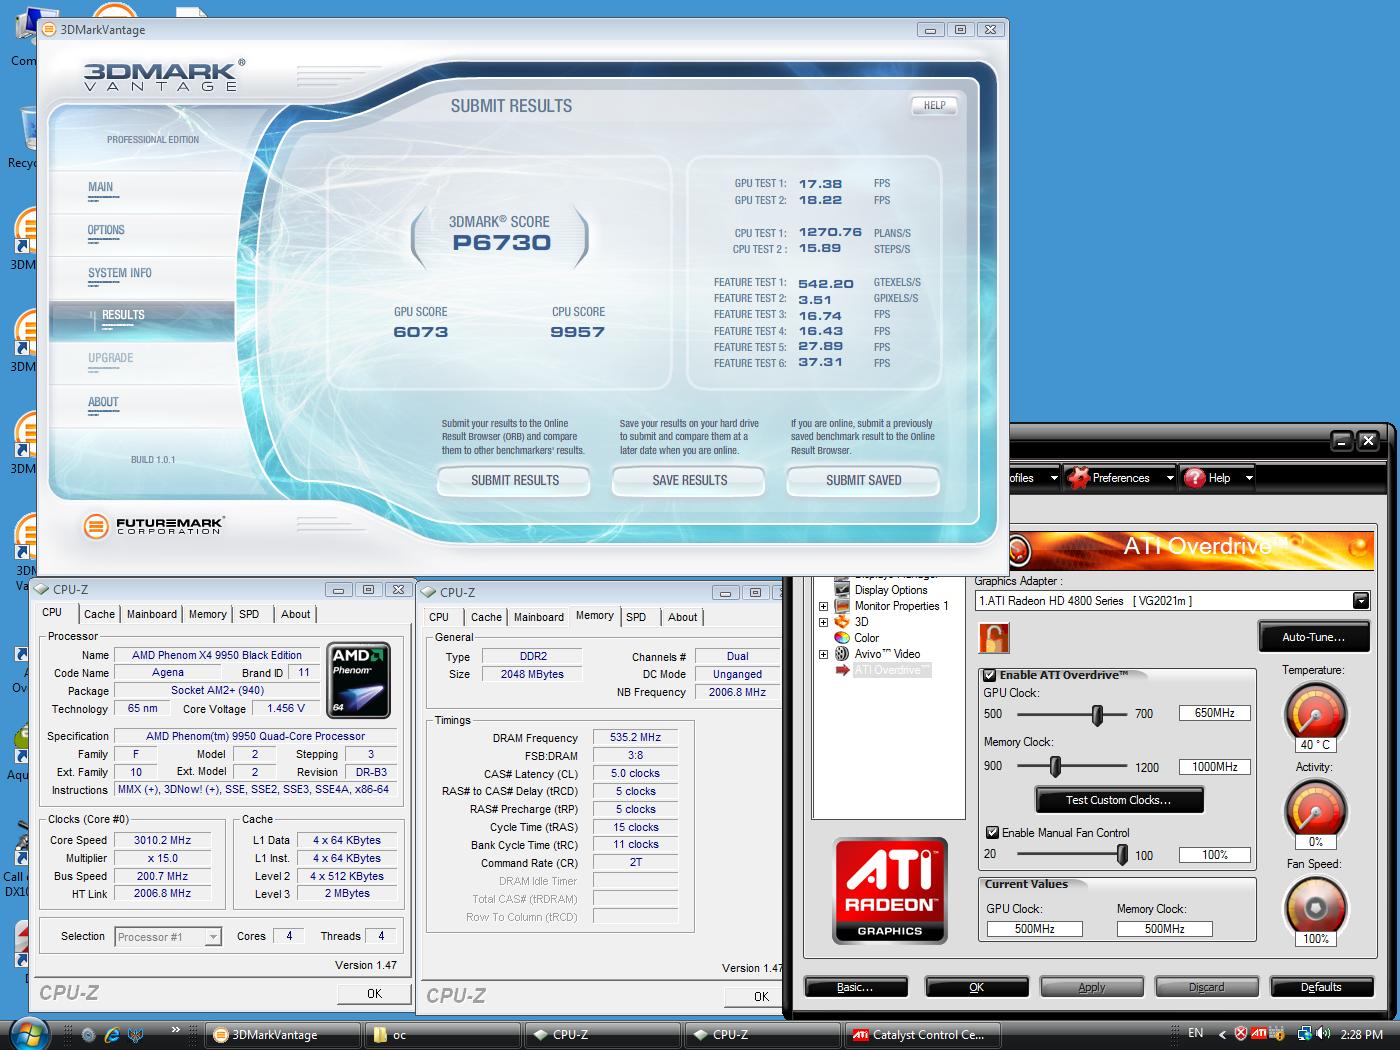Click the Futuremark Corporation logo
The width and height of the screenshot is (1400, 1050).
coord(154,525)
